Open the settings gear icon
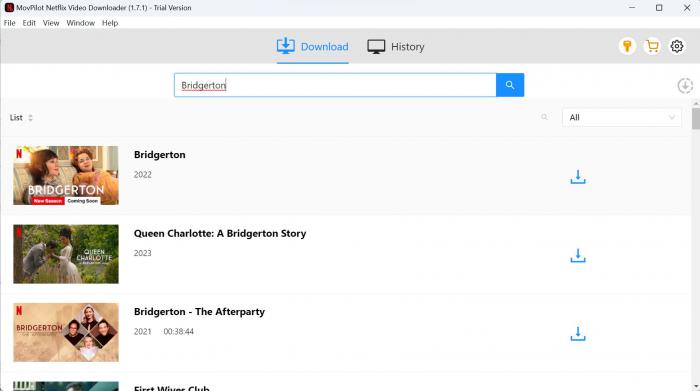Viewport: 700px width, 391px height. [x=677, y=46]
